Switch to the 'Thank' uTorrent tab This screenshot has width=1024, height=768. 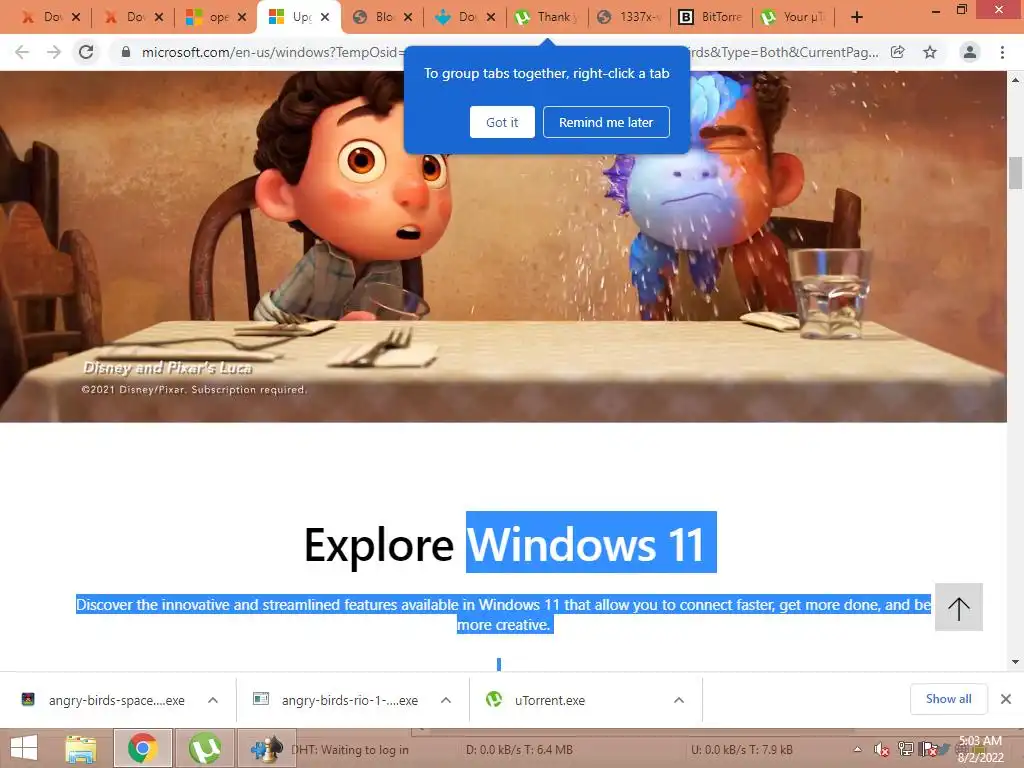(547, 17)
